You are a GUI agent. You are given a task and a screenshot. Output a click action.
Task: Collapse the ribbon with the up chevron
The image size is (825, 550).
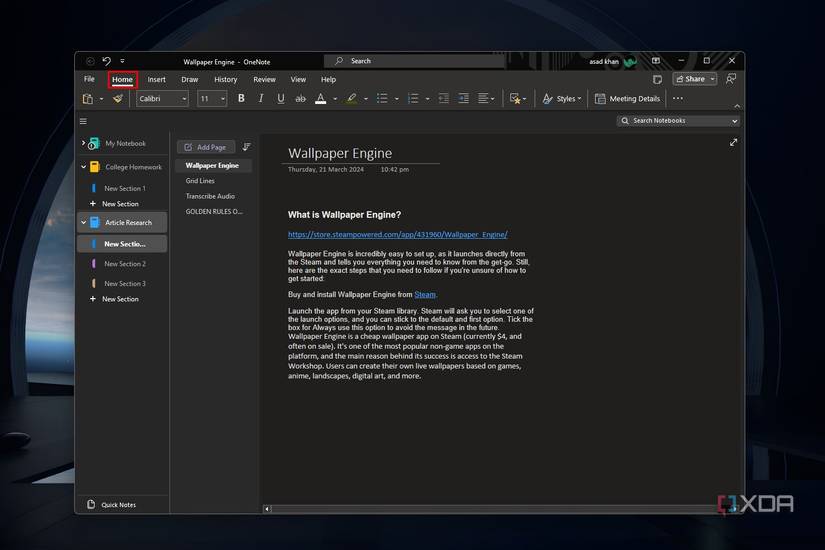pyautogui.click(x=737, y=106)
